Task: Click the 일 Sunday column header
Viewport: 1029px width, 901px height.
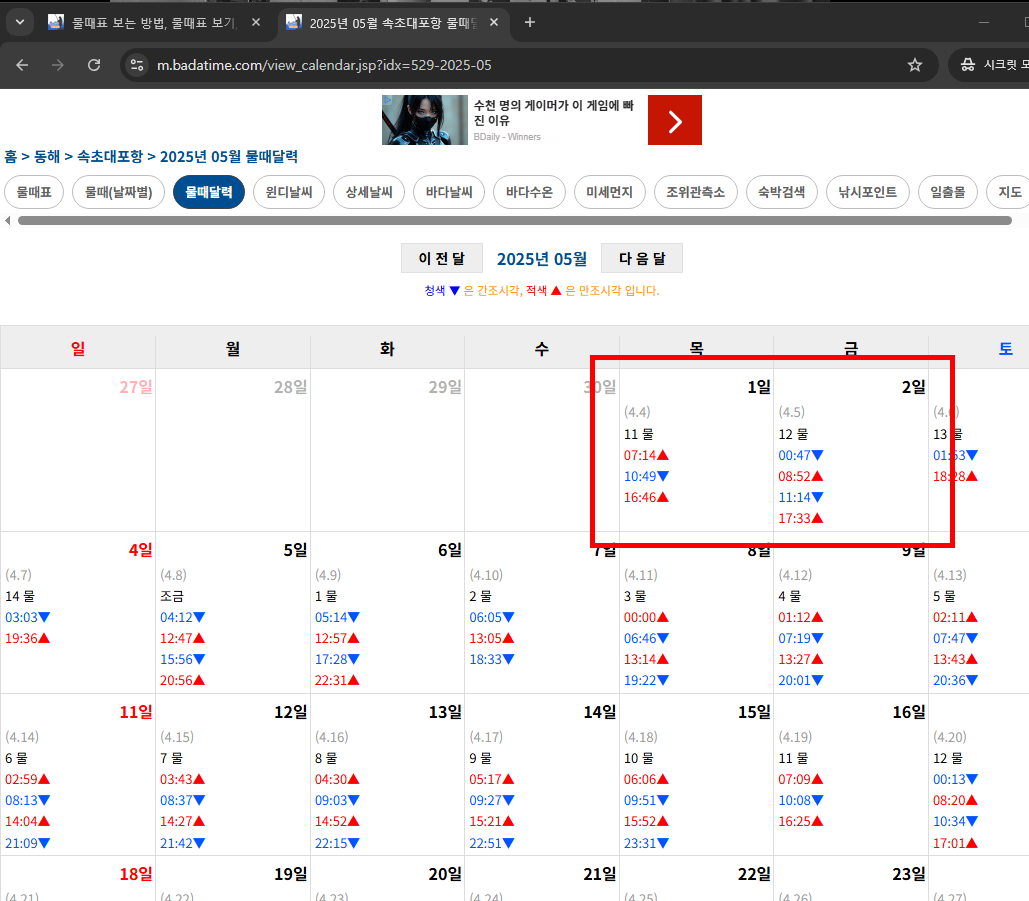Action: [78, 348]
